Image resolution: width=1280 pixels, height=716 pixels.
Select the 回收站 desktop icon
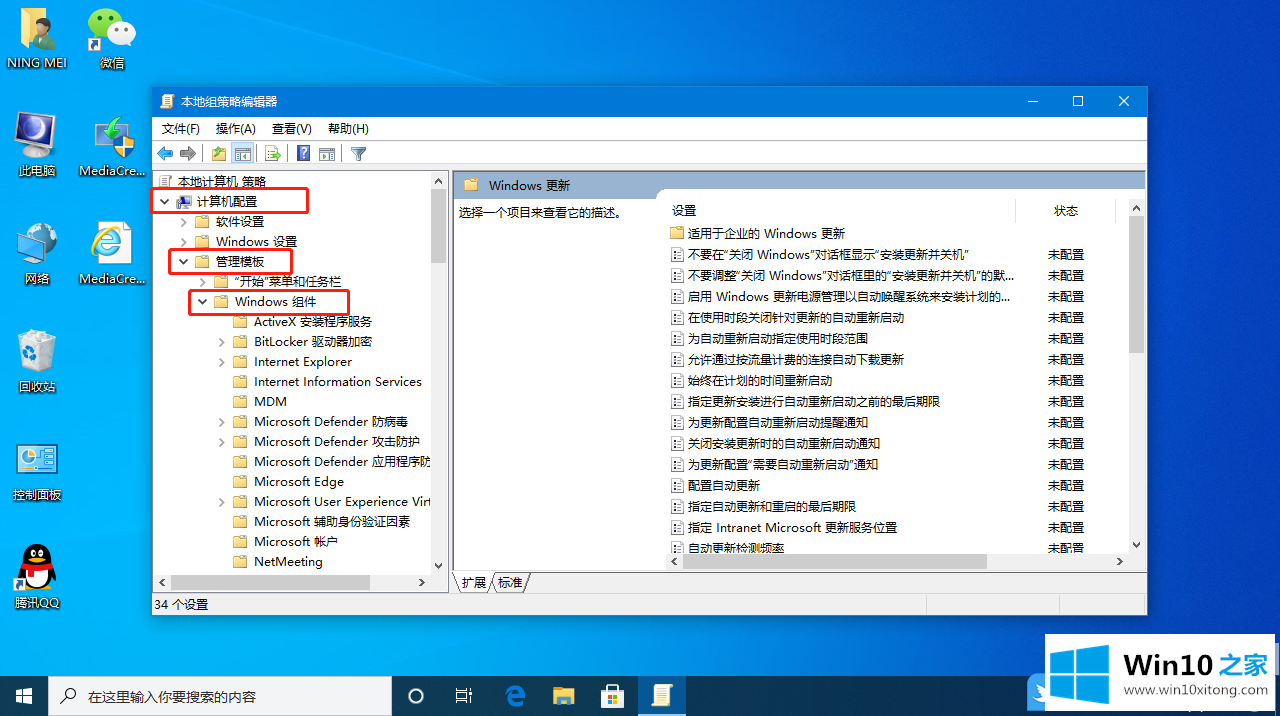click(x=37, y=362)
